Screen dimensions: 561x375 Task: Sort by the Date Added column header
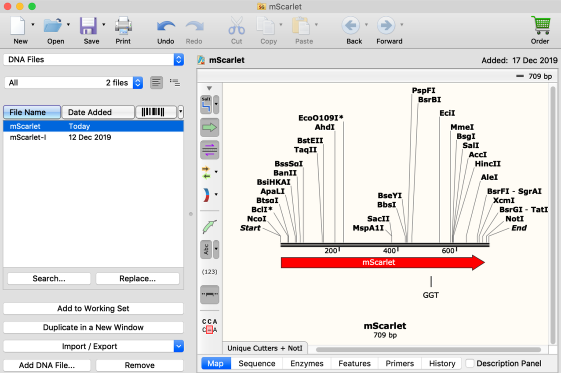coord(98,112)
